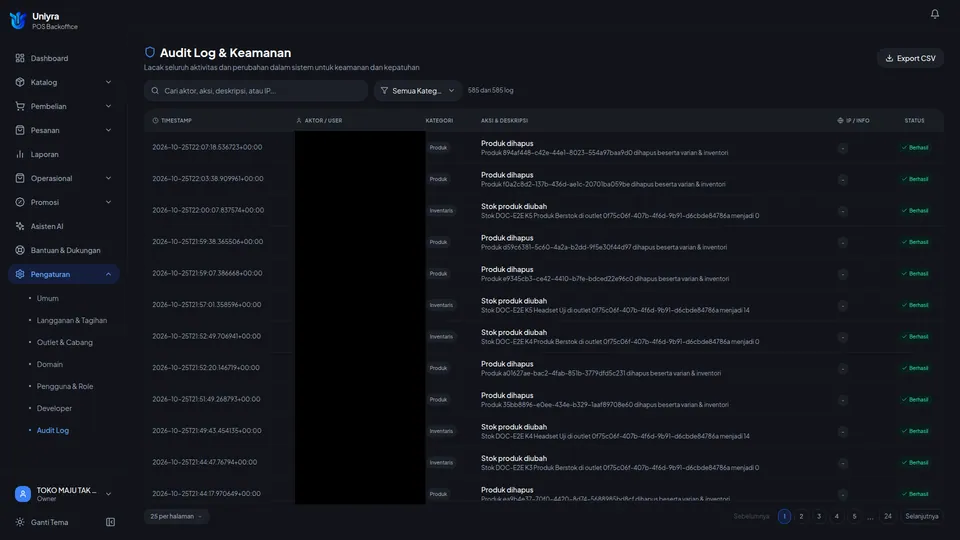This screenshot has height=540, width=960.
Task: Click the Promosi icon in sidebar
Action: (20, 202)
